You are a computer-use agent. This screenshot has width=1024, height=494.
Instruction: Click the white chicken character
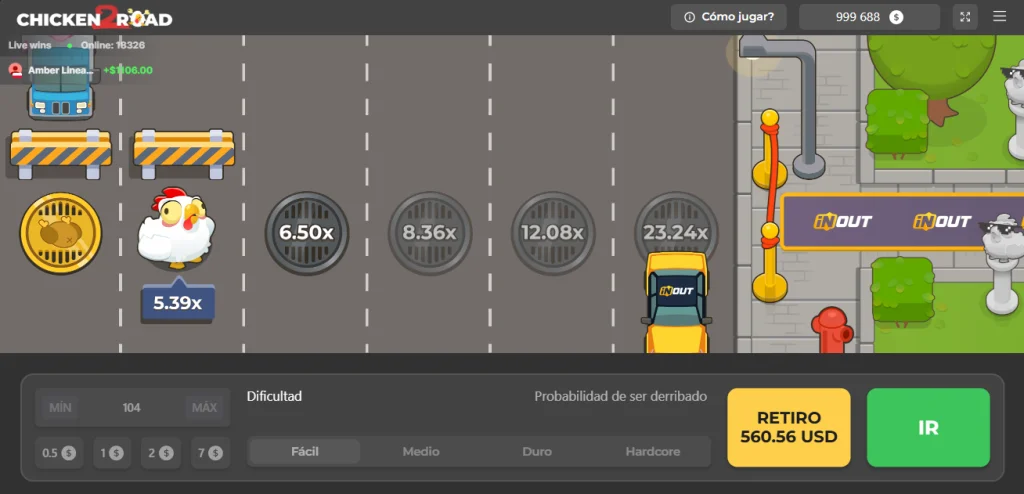coord(176,227)
